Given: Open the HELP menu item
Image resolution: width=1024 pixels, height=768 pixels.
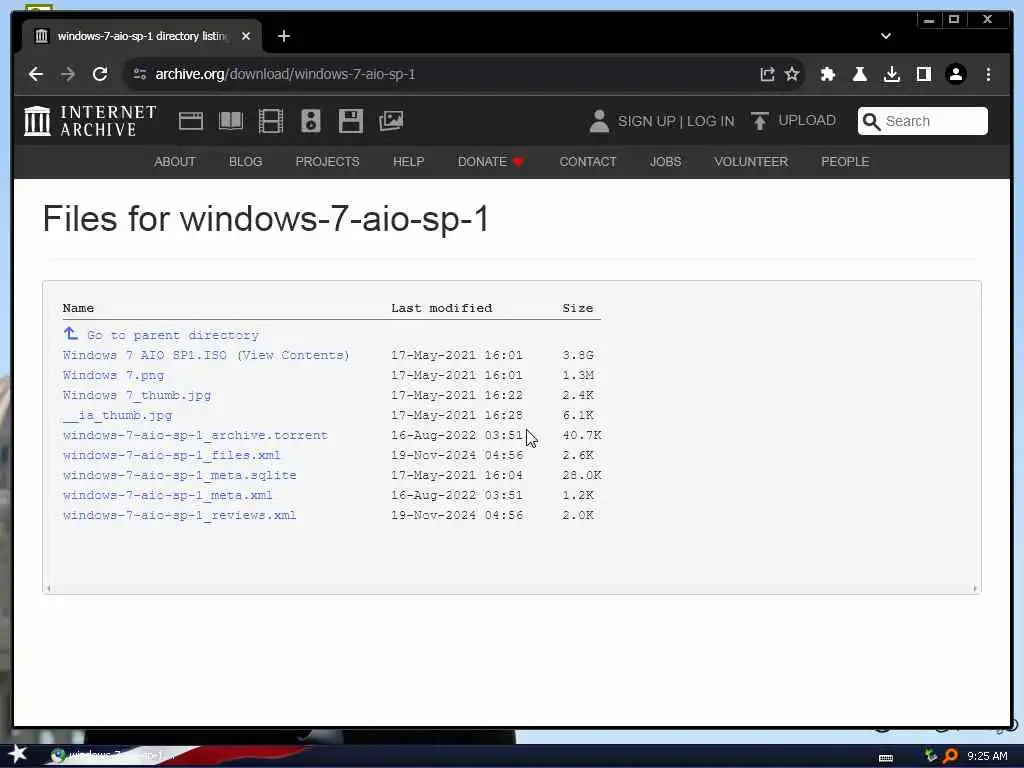Looking at the screenshot, I should click(408, 161).
